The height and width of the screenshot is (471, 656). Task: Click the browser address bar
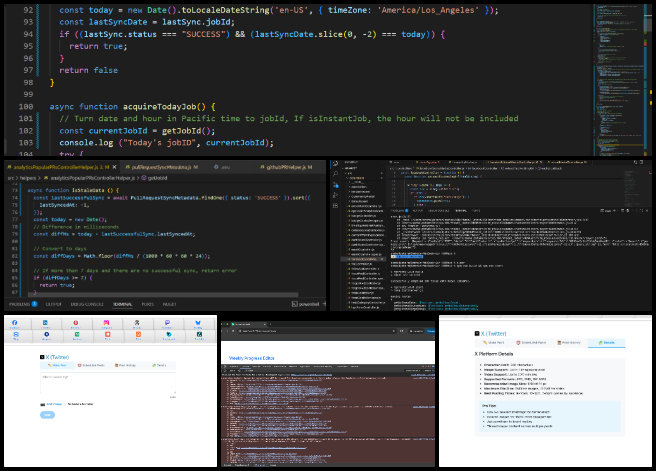[316, 331]
